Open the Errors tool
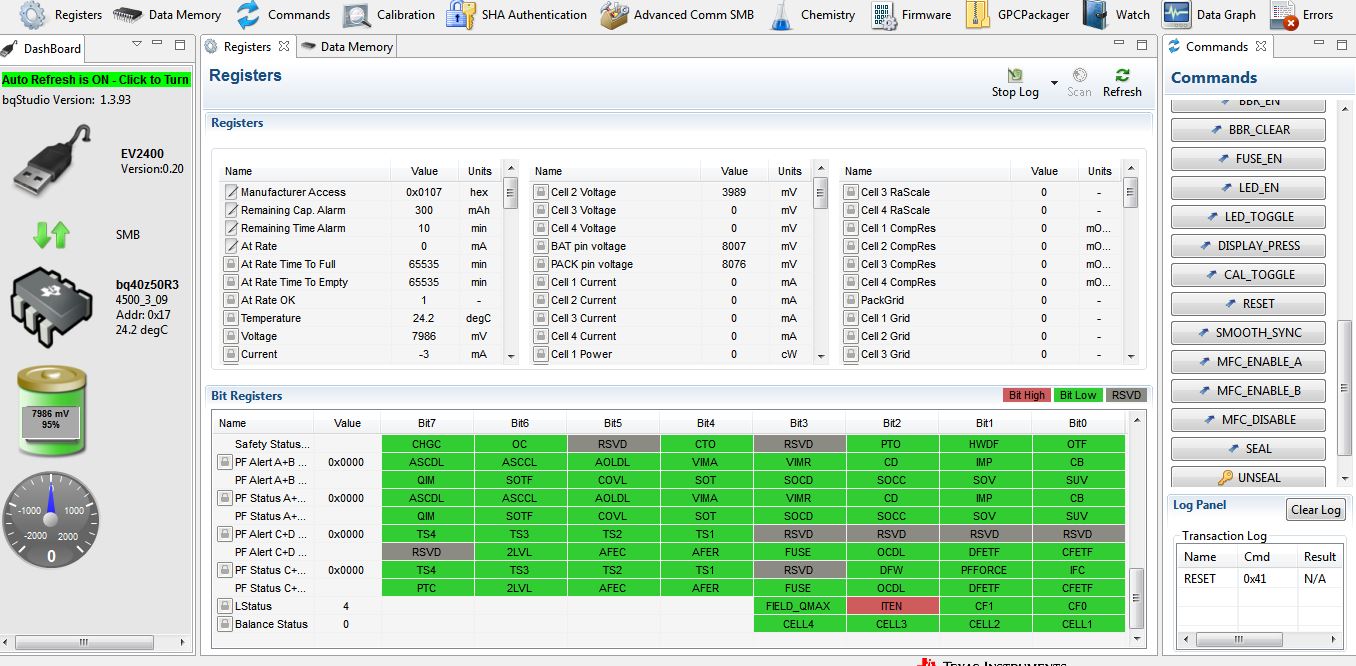This screenshot has width=1356, height=666. point(1301,15)
